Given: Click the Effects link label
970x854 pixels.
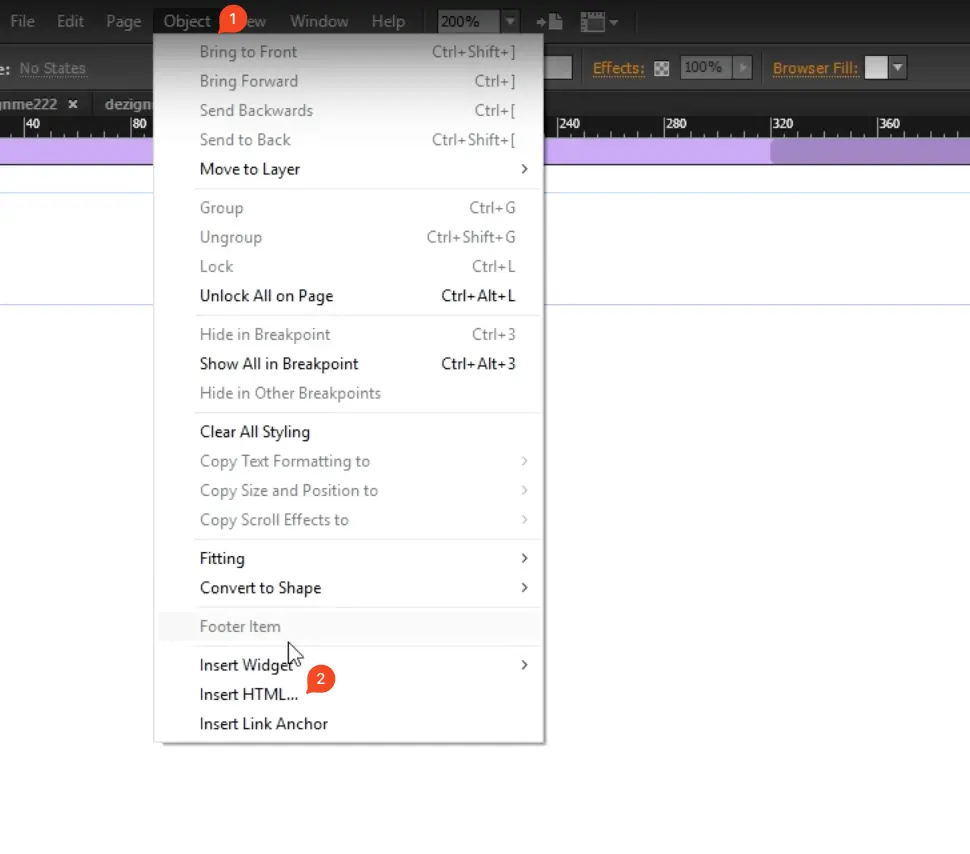Looking at the screenshot, I should [618, 68].
